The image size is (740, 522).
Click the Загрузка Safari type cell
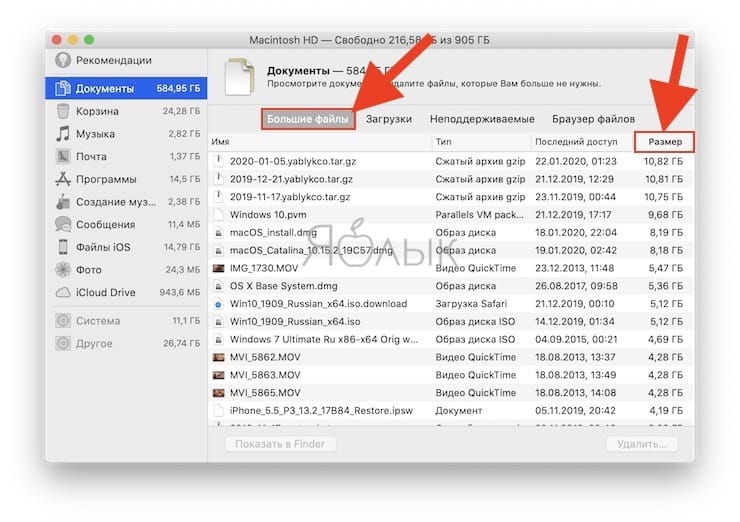pyautogui.click(x=471, y=304)
